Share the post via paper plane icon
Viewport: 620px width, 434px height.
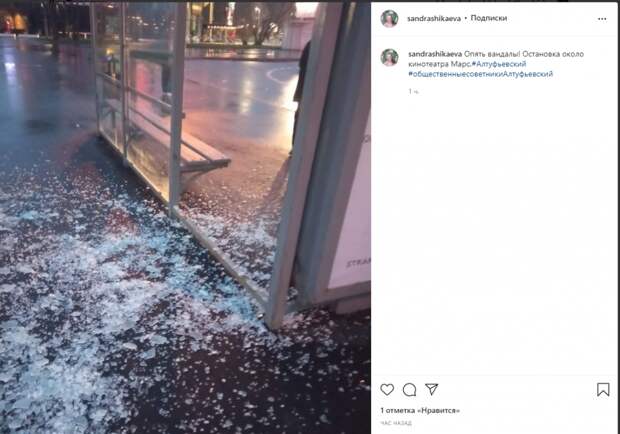tap(431, 389)
